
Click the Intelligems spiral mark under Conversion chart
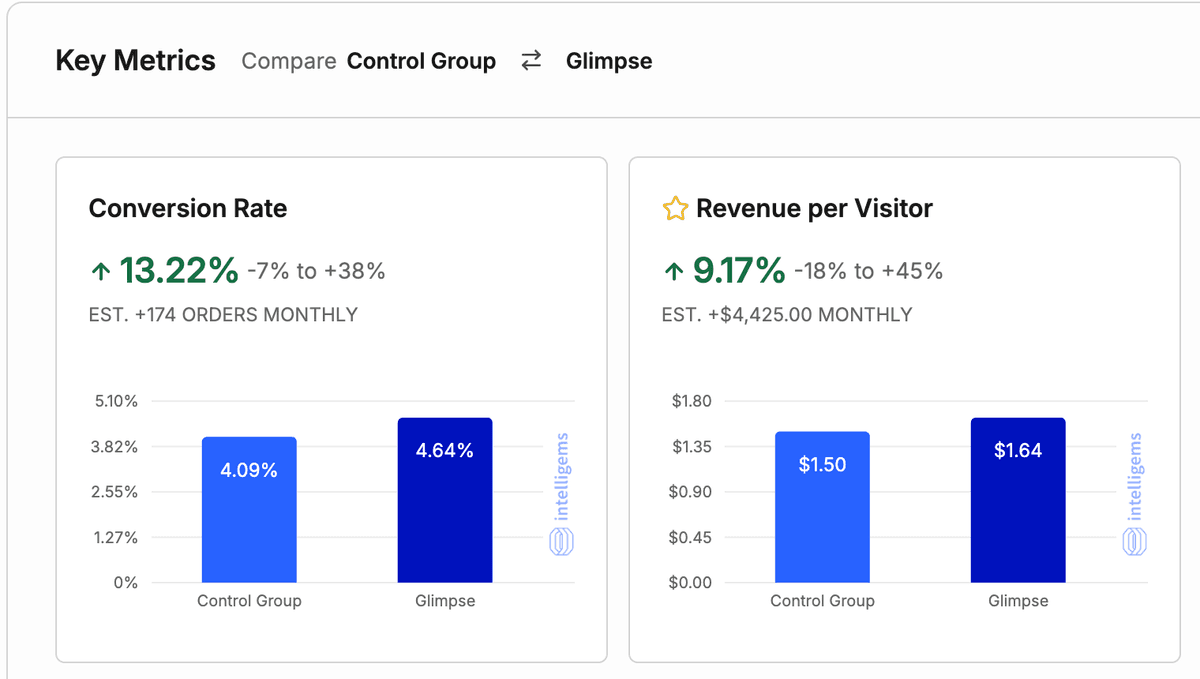562,543
